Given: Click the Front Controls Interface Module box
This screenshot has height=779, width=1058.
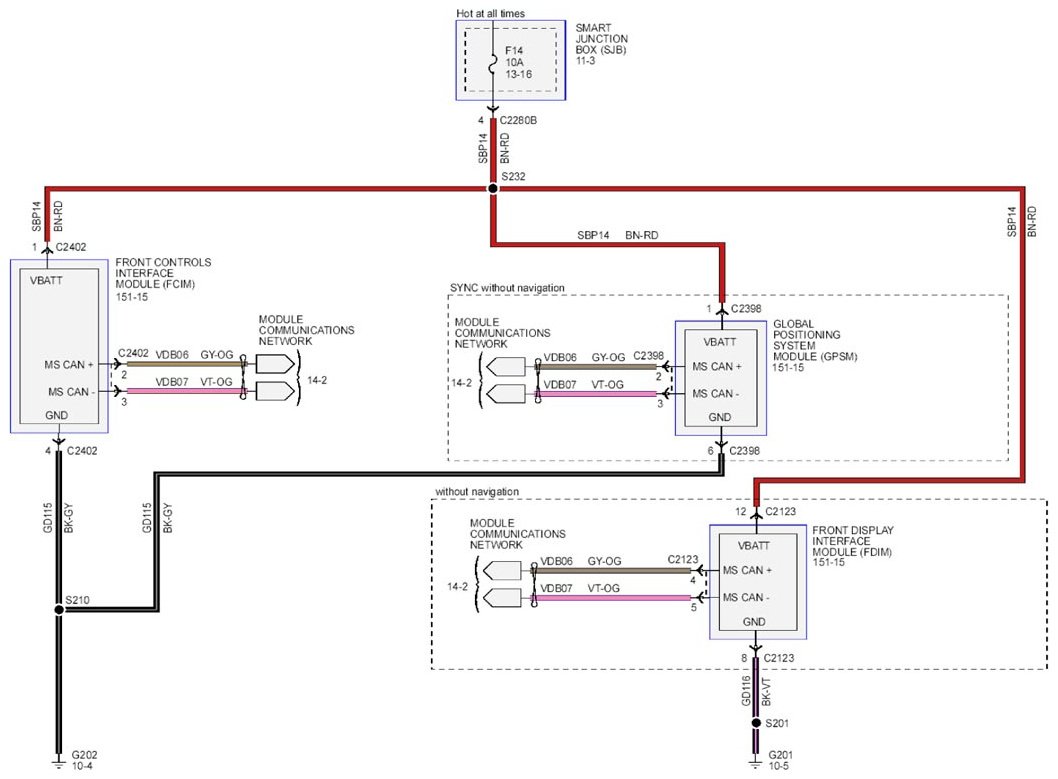Looking at the screenshot, I should pos(59,346).
